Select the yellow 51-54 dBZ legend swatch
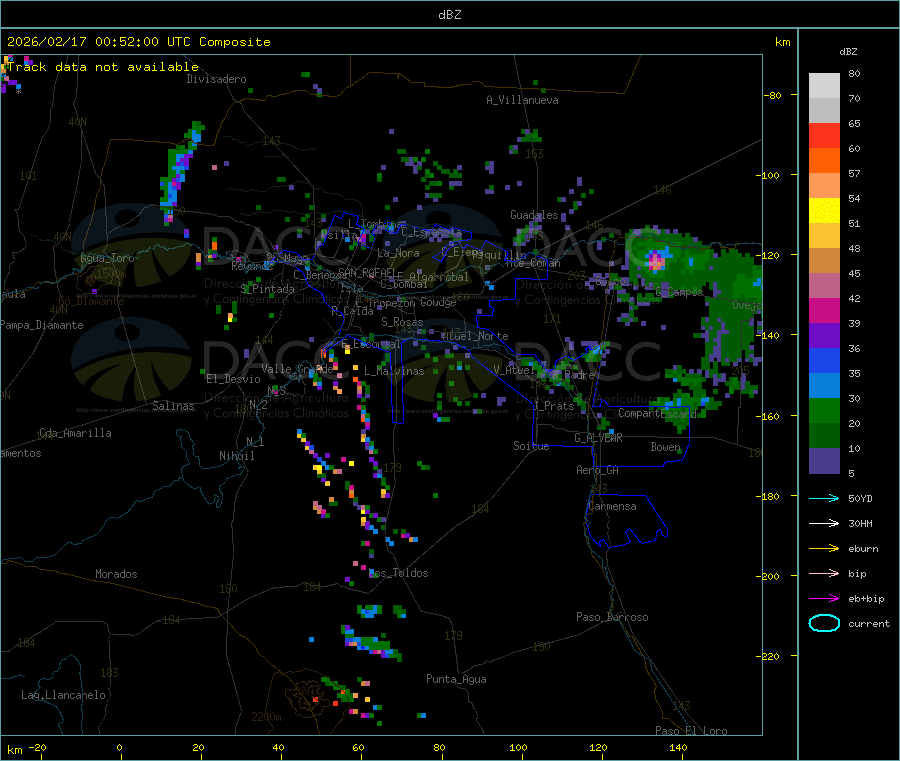 824,211
